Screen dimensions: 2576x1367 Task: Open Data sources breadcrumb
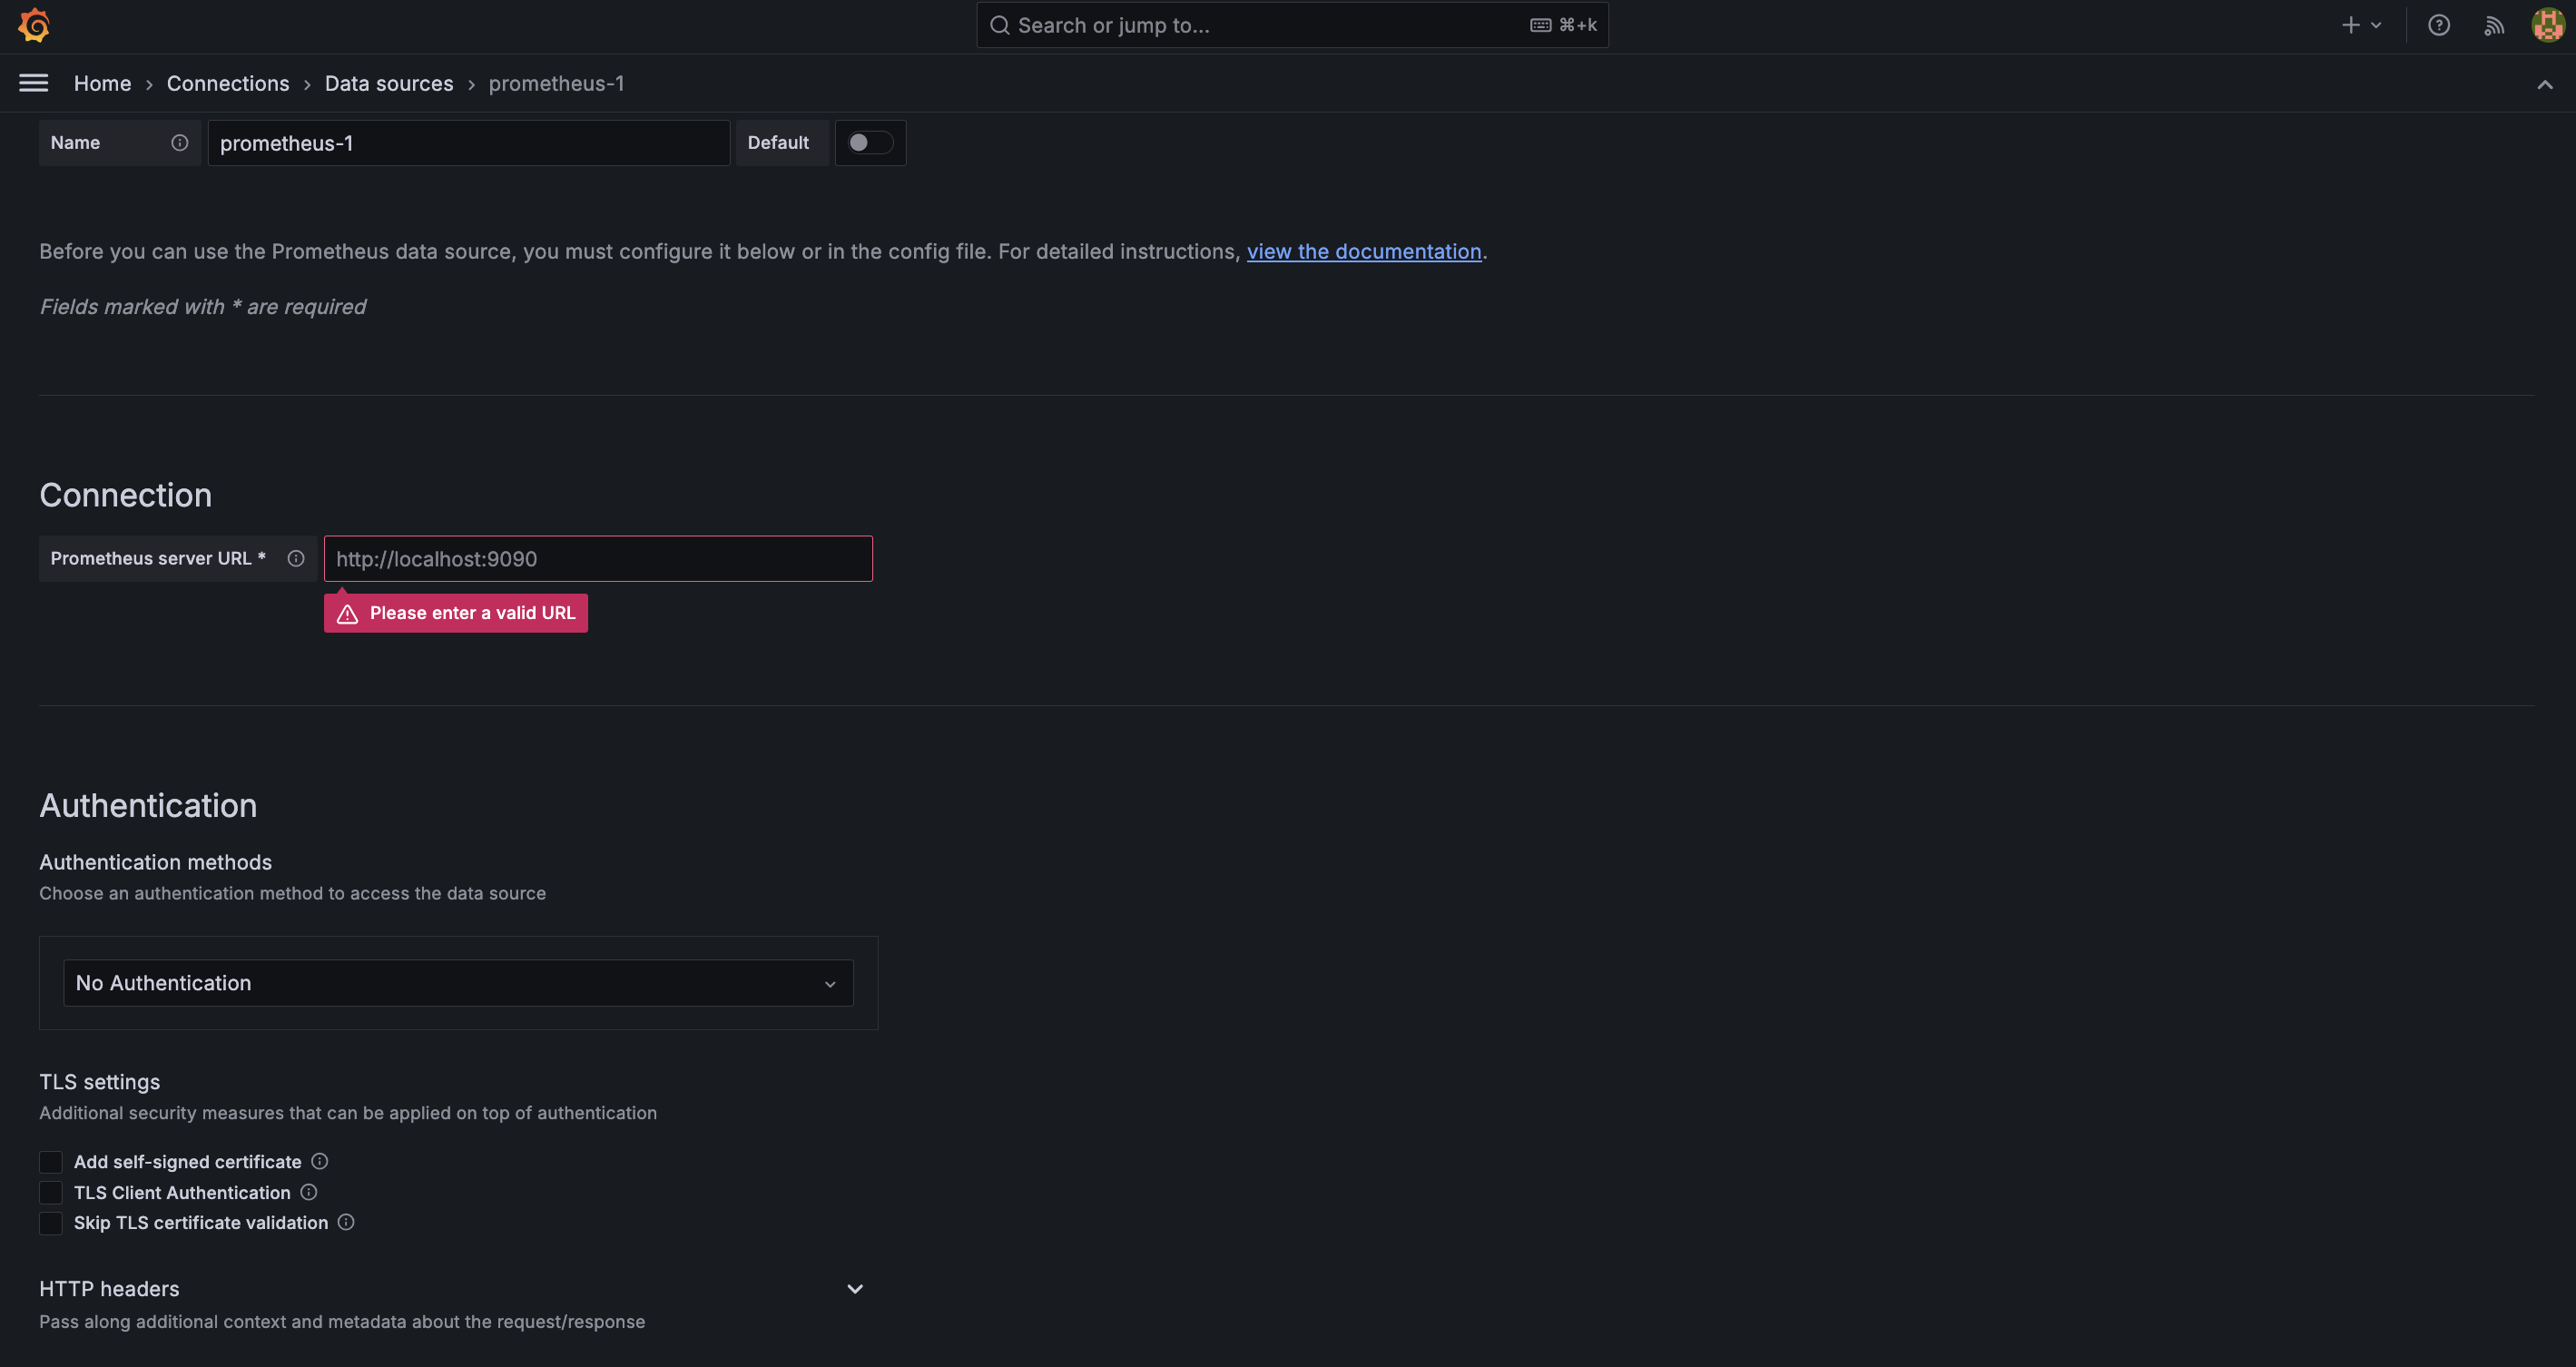click(x=389, y=84)
